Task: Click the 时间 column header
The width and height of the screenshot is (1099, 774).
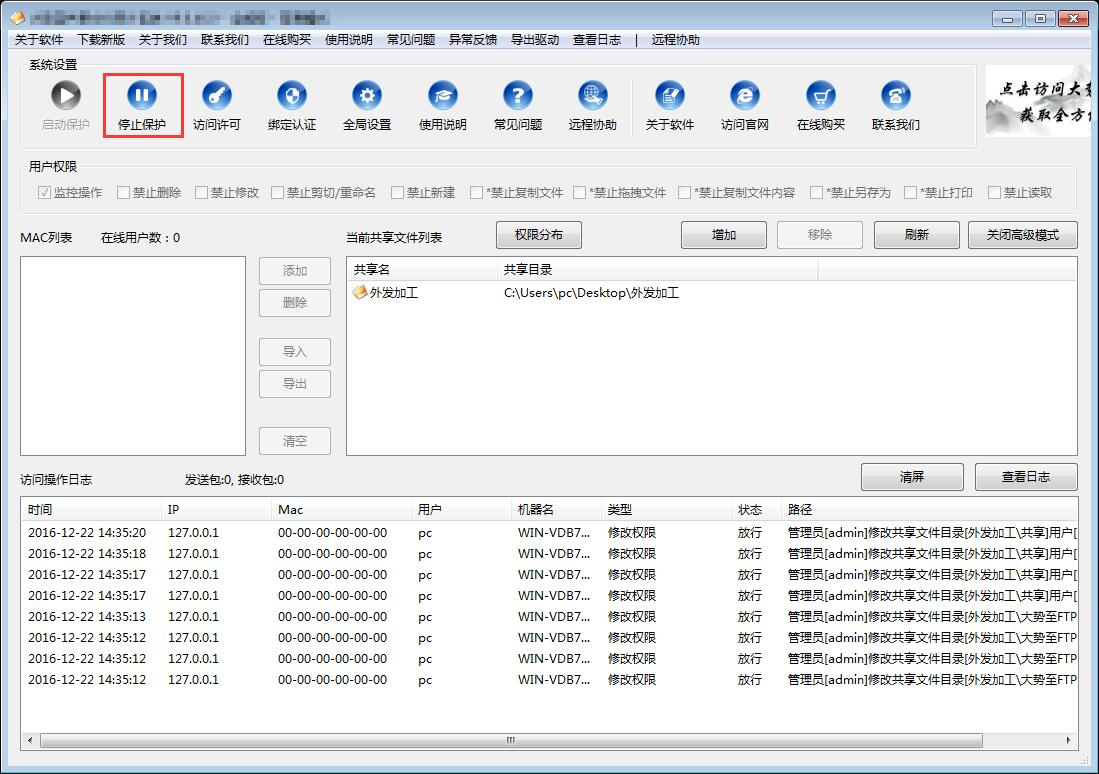Action: coord(41,510)
